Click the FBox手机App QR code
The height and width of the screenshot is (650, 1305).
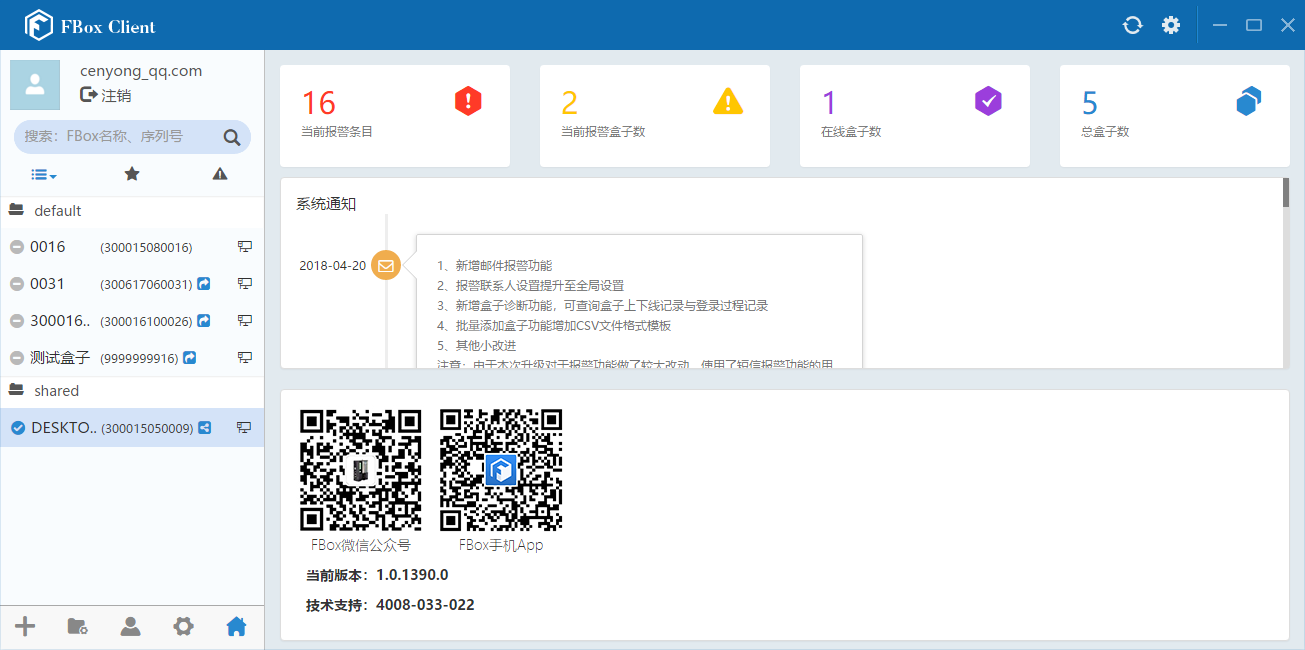[501, 470]
